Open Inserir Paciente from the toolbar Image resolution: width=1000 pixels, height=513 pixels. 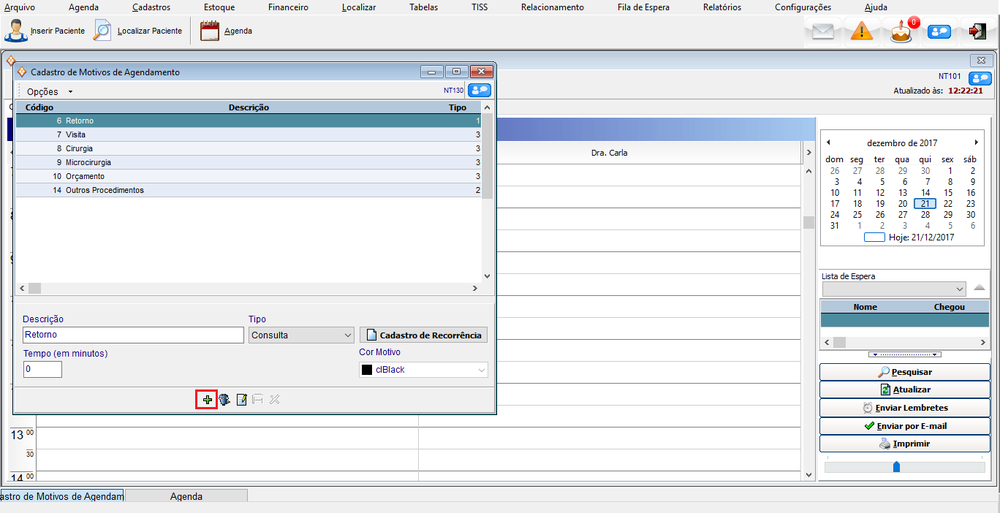click(x=45, y=31)
